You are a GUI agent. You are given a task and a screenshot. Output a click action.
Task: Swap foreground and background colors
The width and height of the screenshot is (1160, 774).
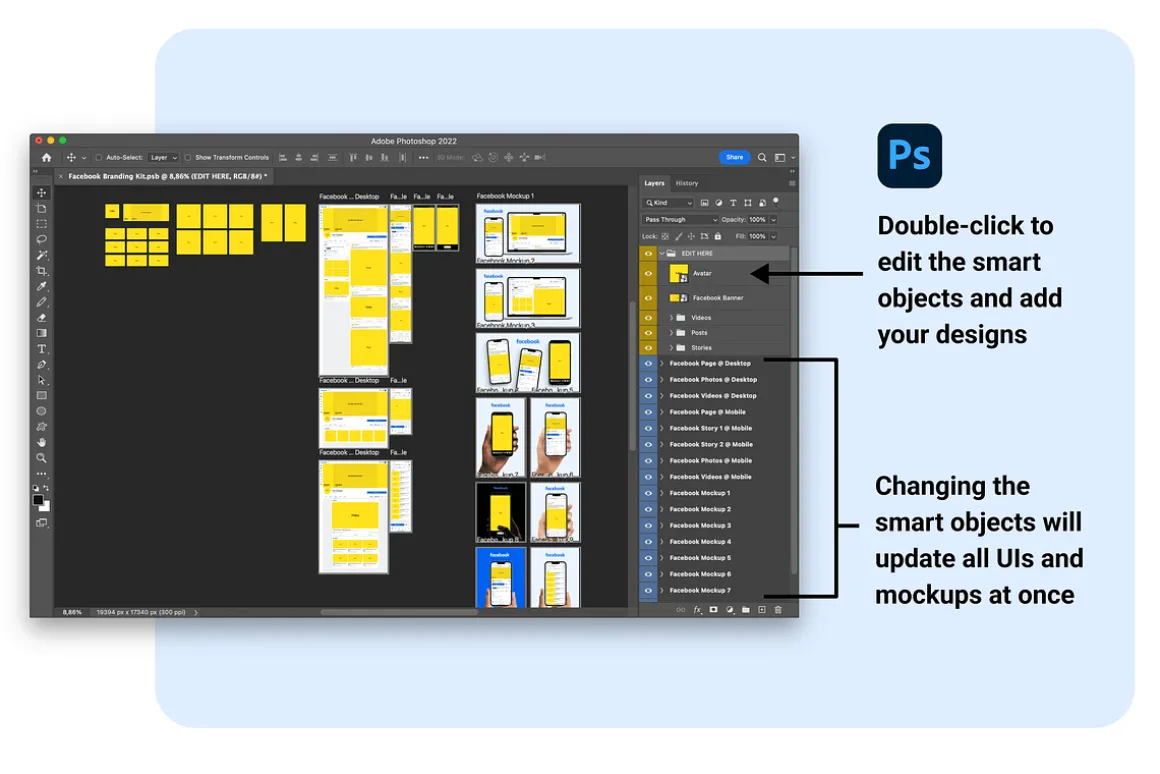click(x=47, y=488)
